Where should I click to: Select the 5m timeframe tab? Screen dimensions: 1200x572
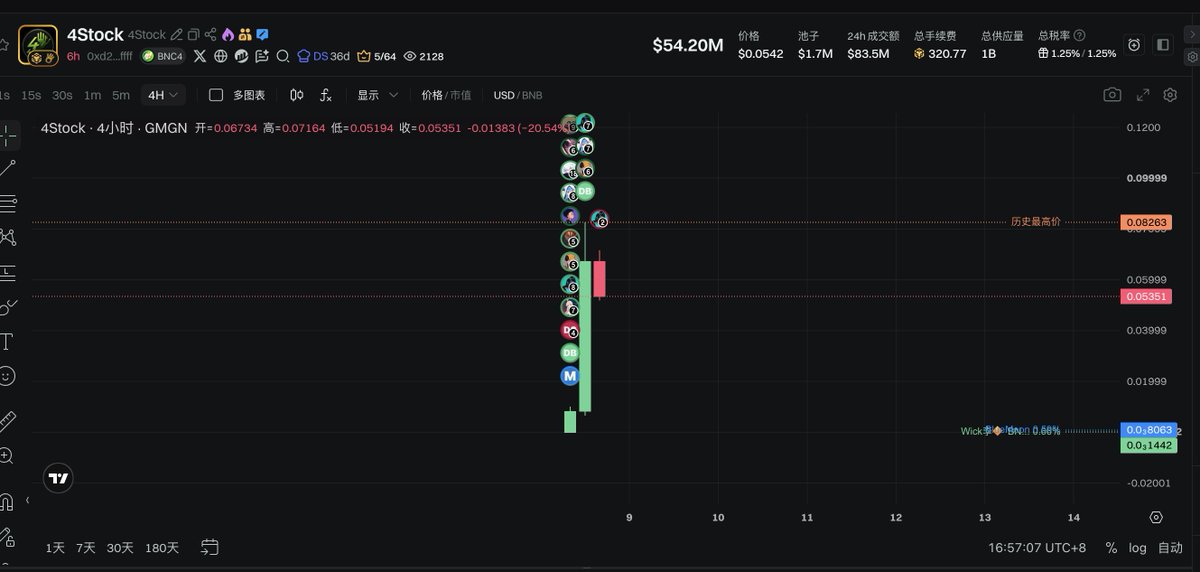[121, 95]
